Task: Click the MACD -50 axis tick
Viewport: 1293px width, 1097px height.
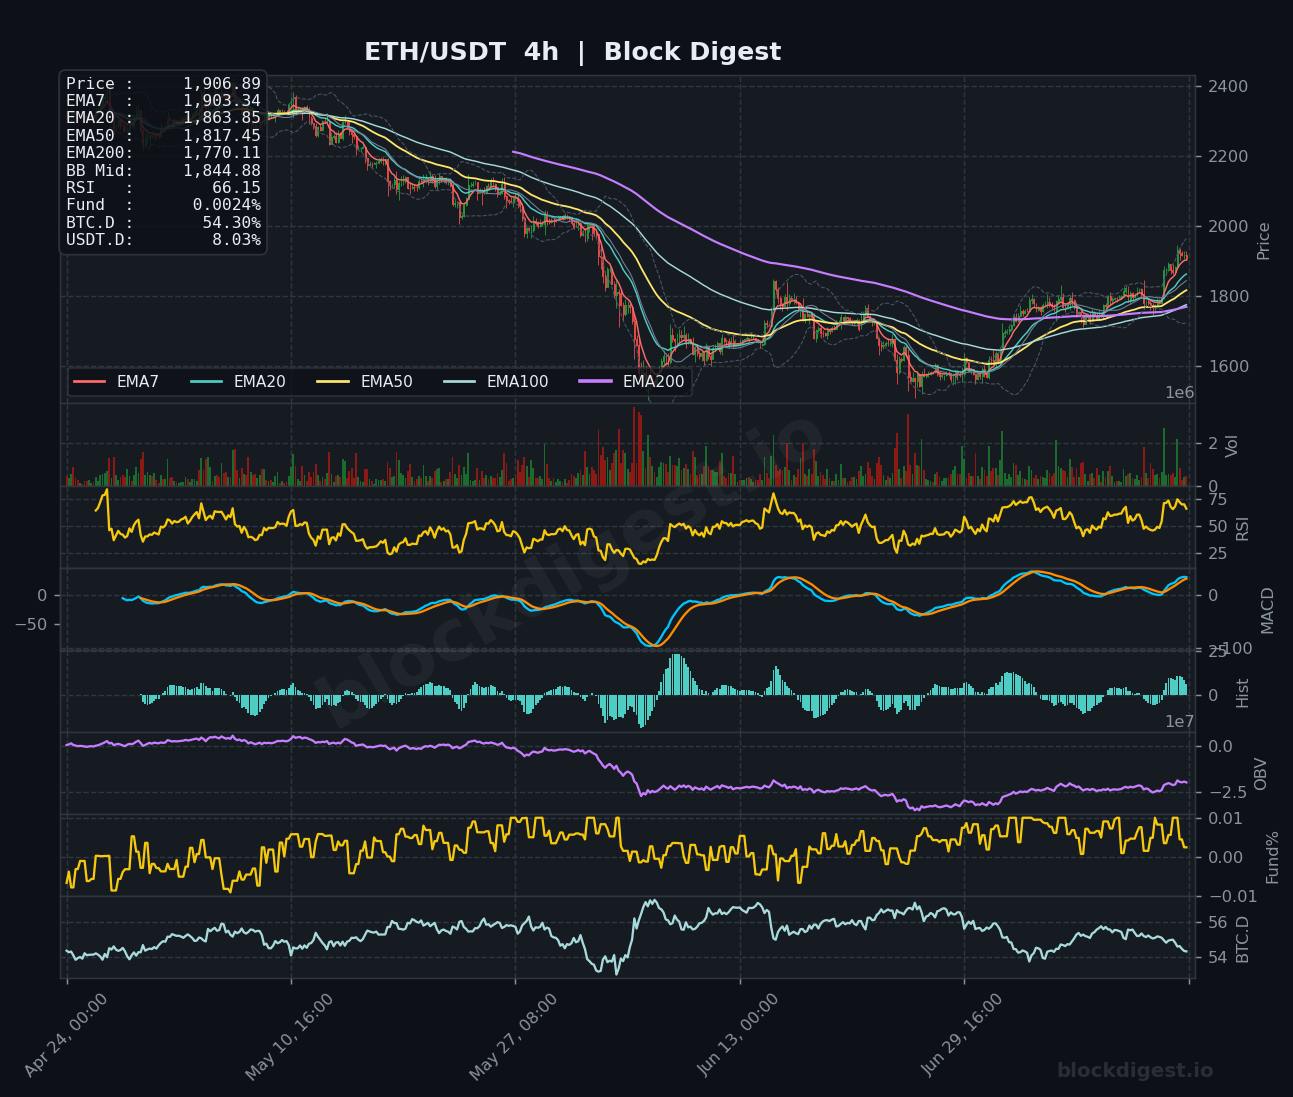Action: point(32,624)
